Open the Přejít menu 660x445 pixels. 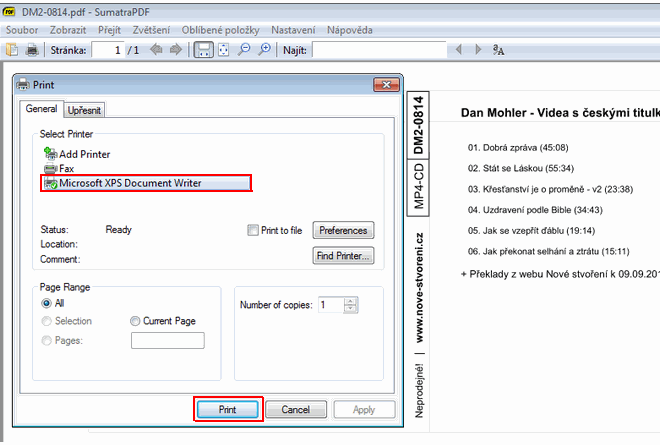pos(109,30)
